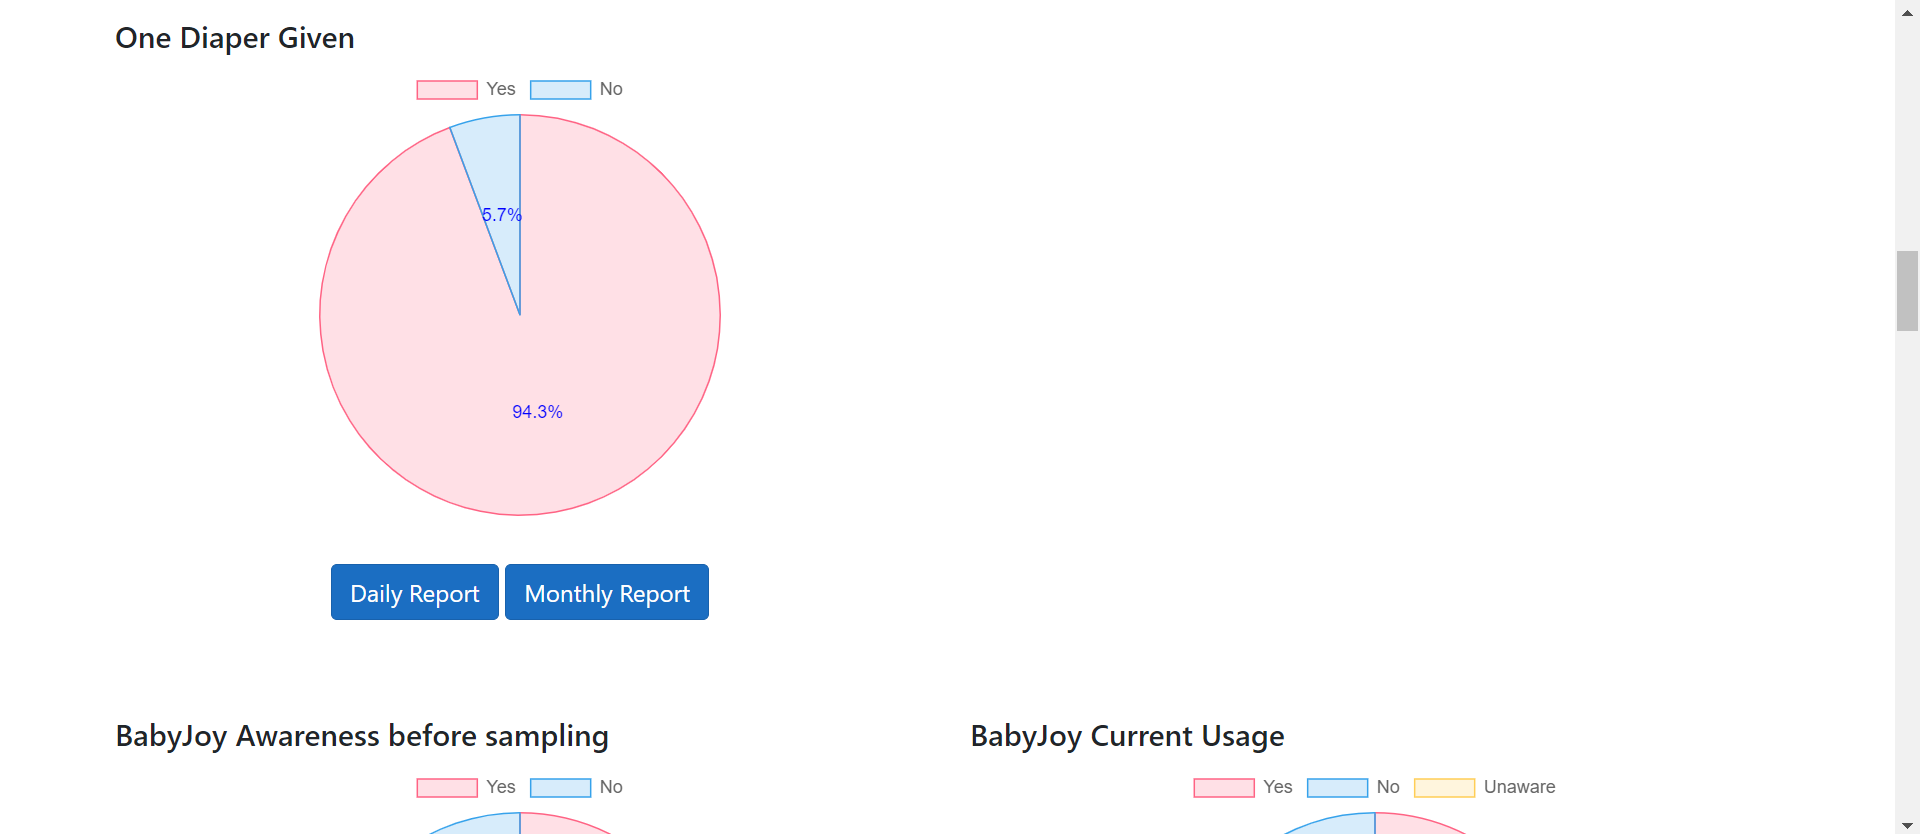Viewport: 1920px width, 834px height.
Task: Open the Monthly Report
Action: 606,592
